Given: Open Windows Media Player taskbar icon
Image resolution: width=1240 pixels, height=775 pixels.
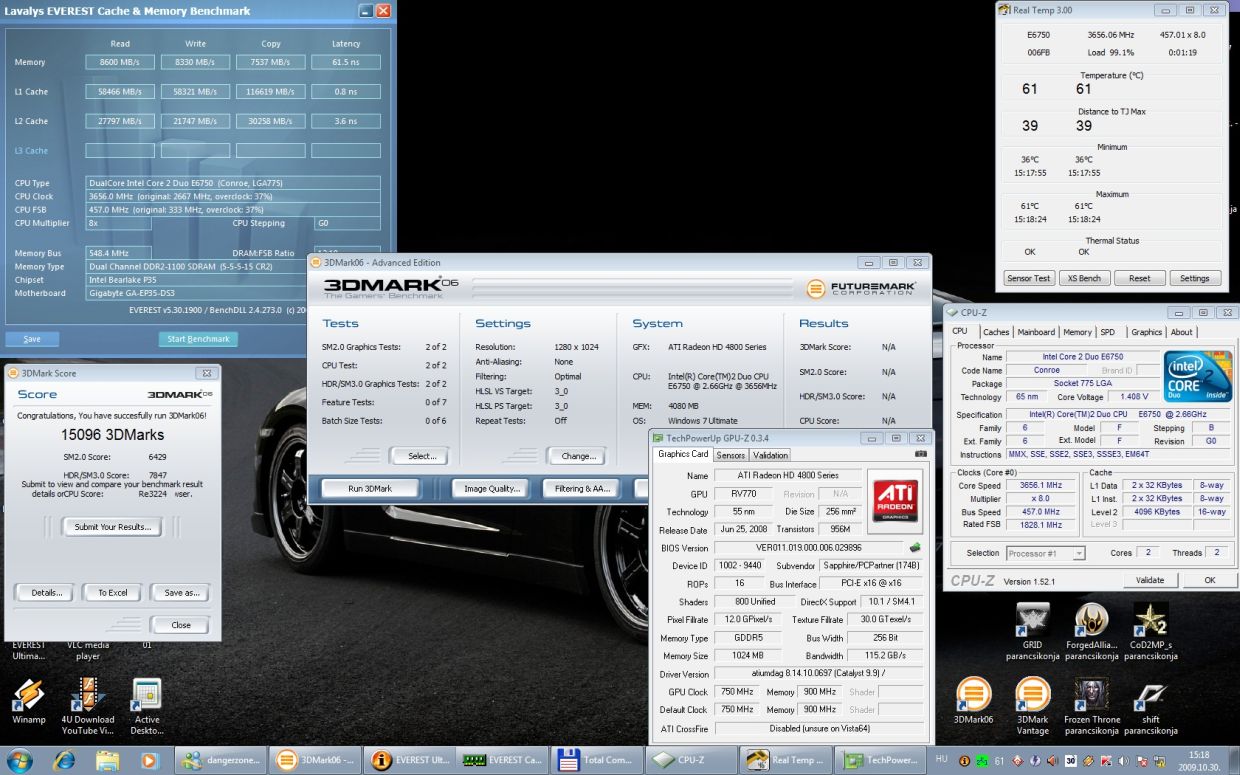Looking at the screenshot, I should click(x=148, y=760).
